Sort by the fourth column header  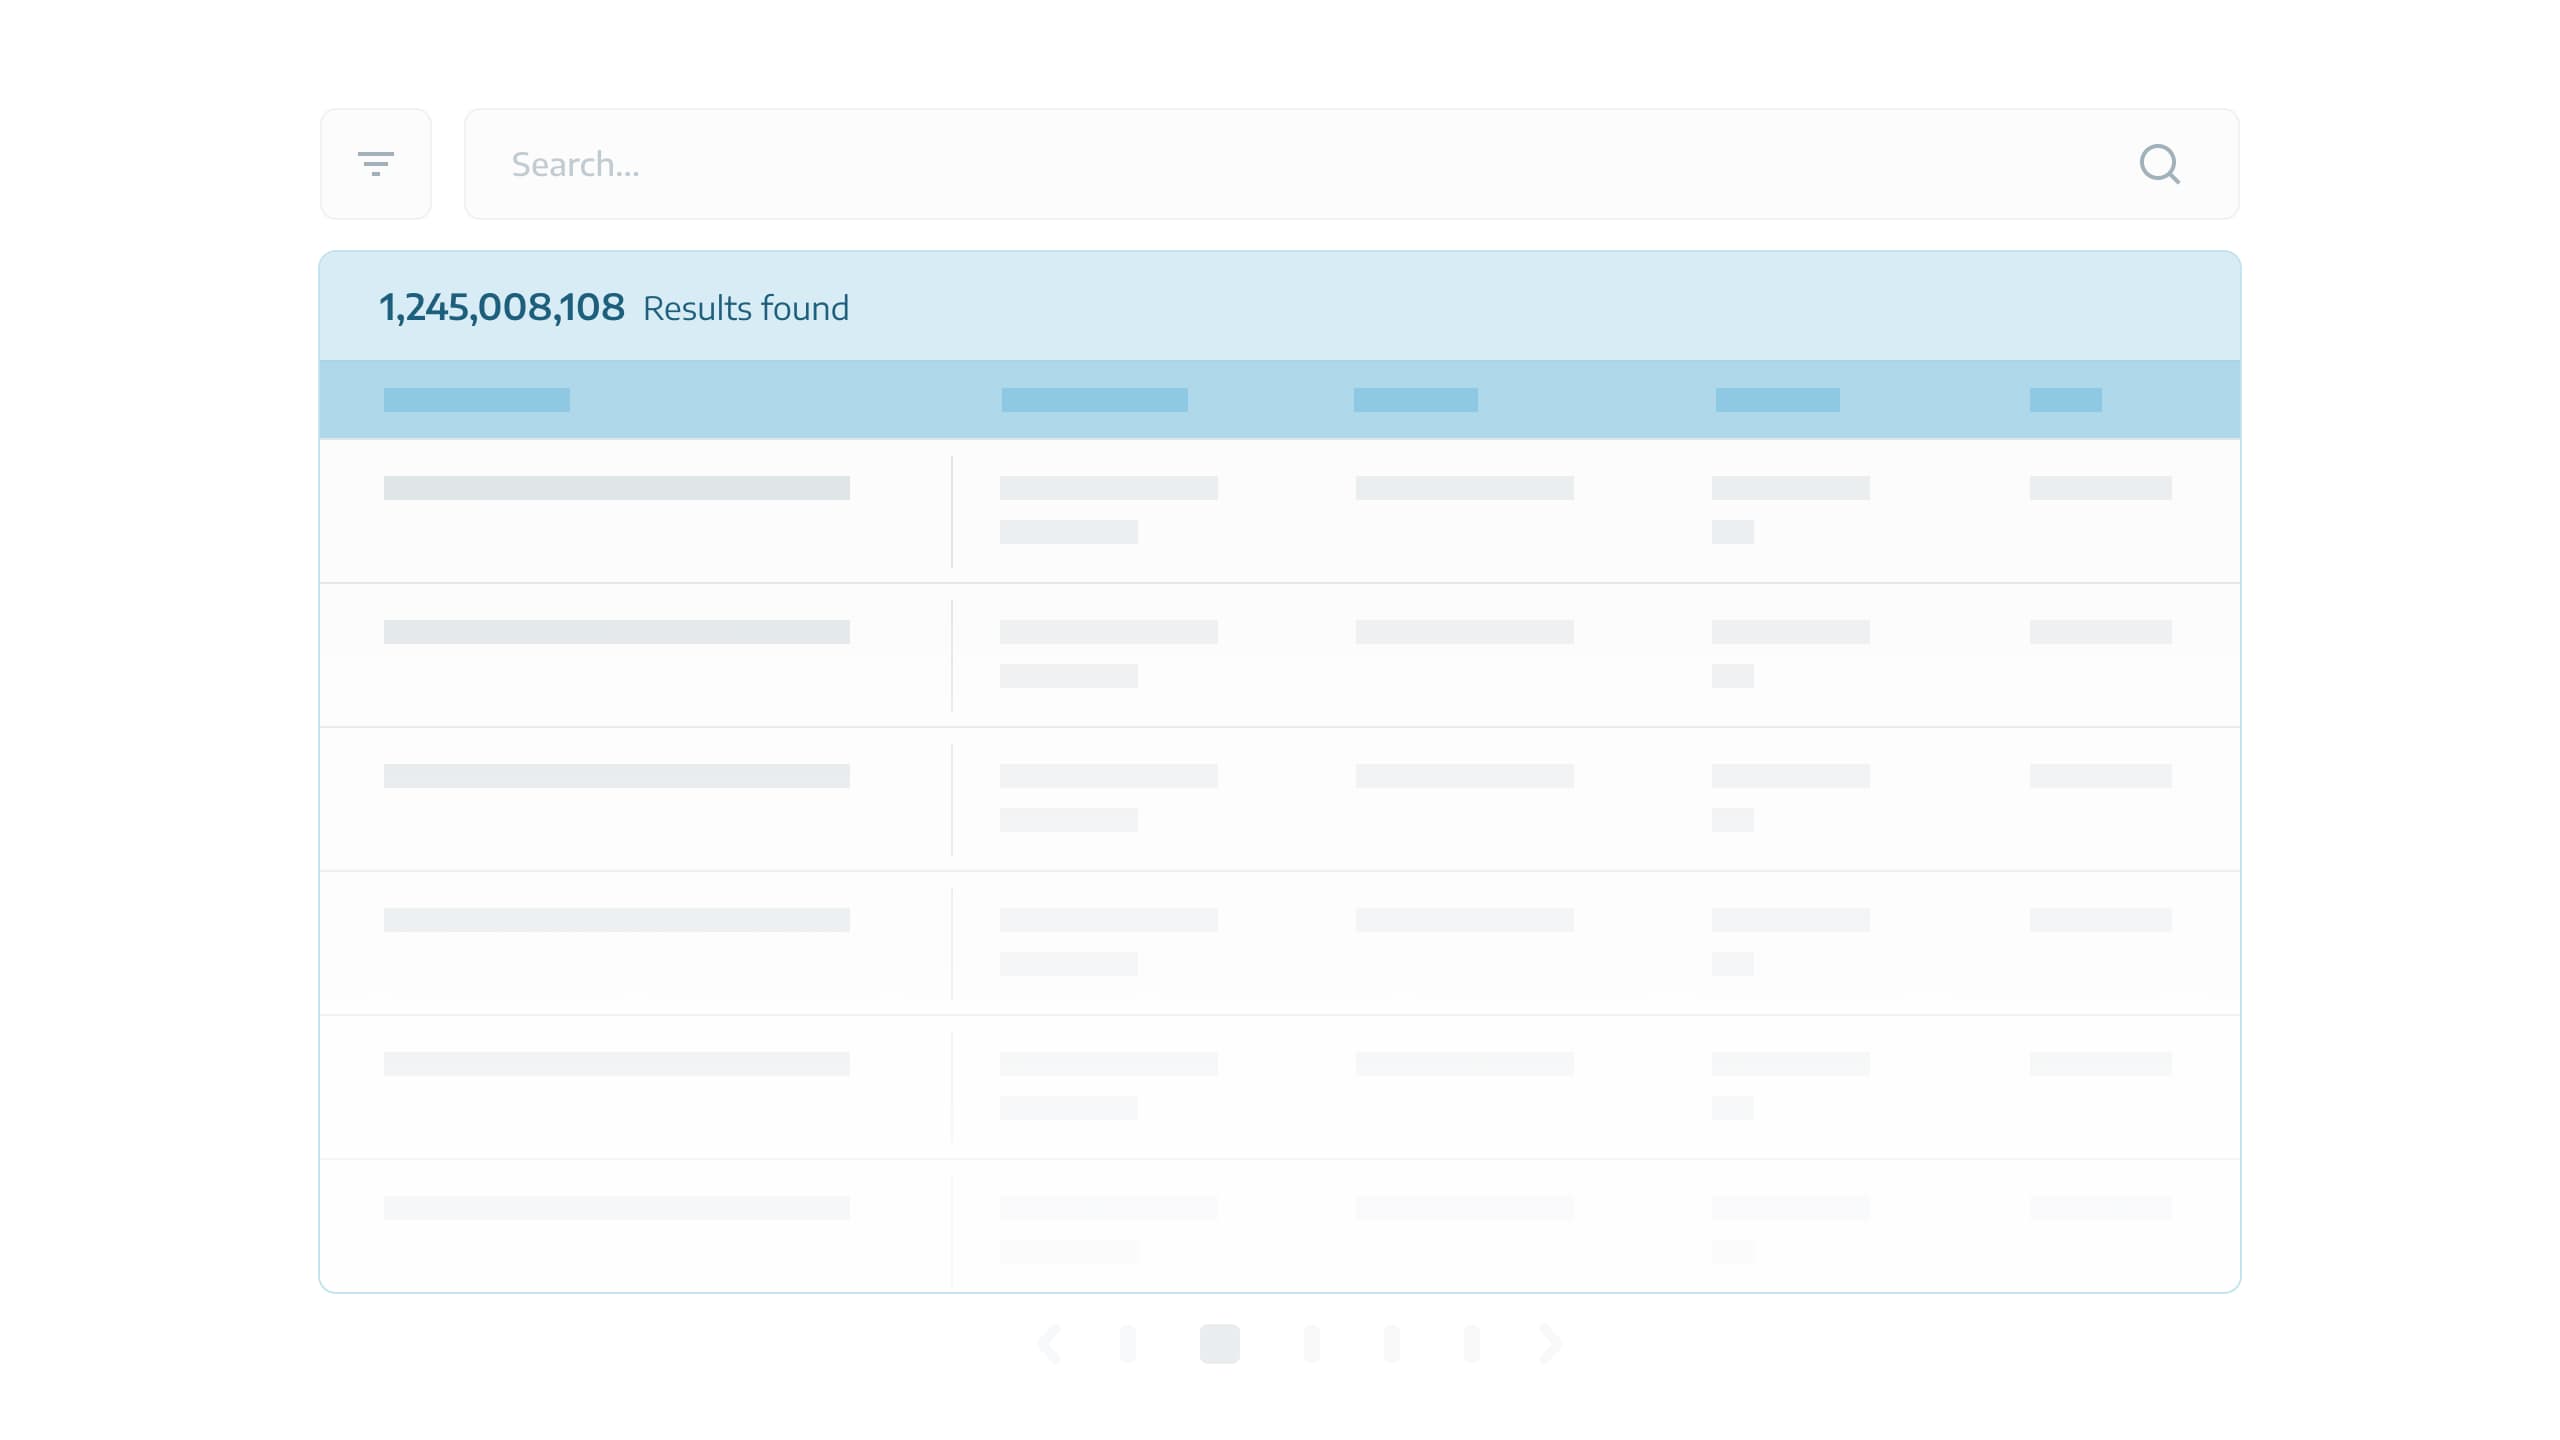(1778, 400)
